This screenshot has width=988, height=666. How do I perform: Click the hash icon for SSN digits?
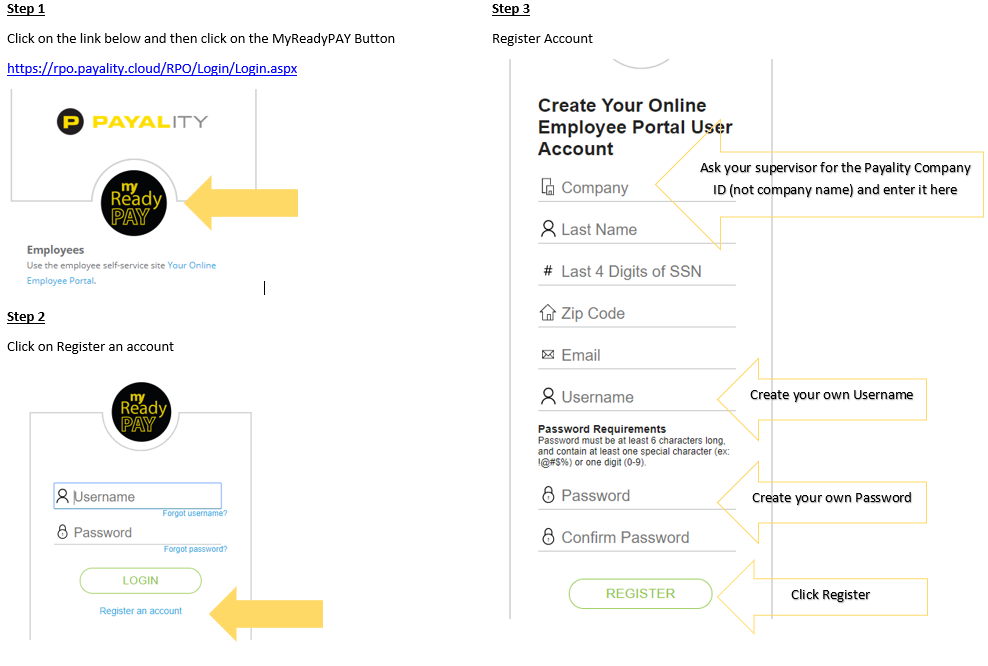pos(548,271)
